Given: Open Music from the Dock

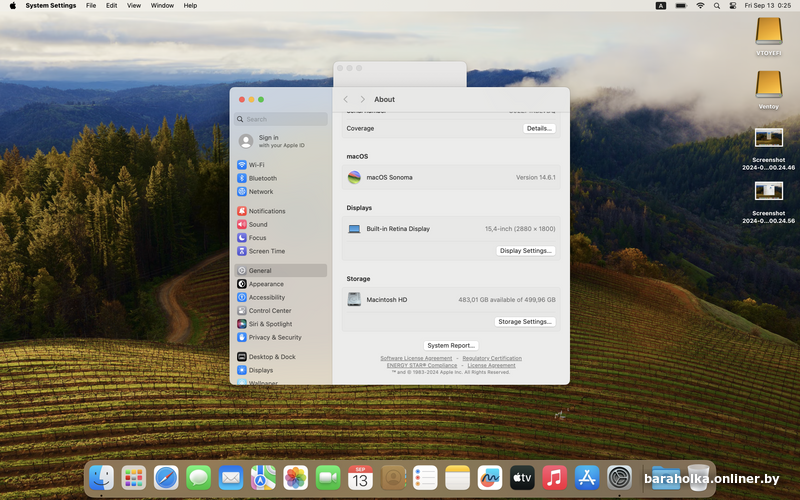Looking at the screenshot, I should pos(555,478).
